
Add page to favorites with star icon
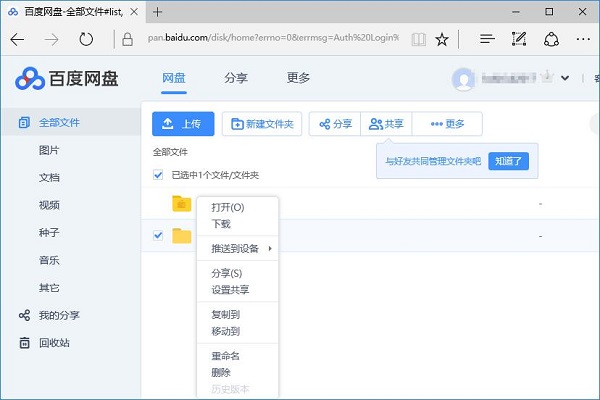[x=442, y=40]
